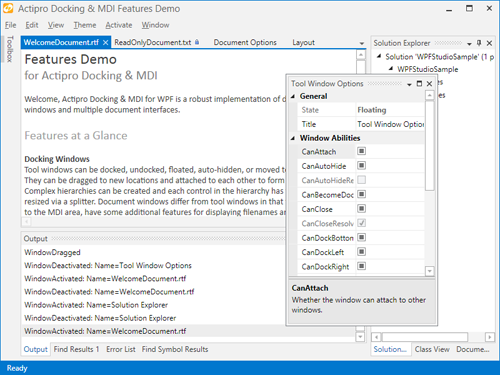Screen dimensions: 500x375
Task: Switch to Find Symbol Results tab
Action: point(175,349)
